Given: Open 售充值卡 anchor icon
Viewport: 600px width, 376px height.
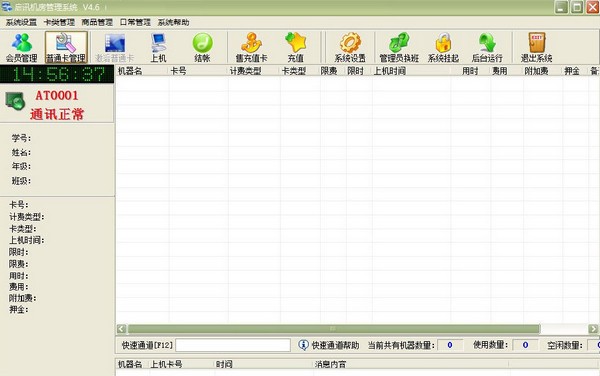Looking at the screenshot, I should click(251, 47).
